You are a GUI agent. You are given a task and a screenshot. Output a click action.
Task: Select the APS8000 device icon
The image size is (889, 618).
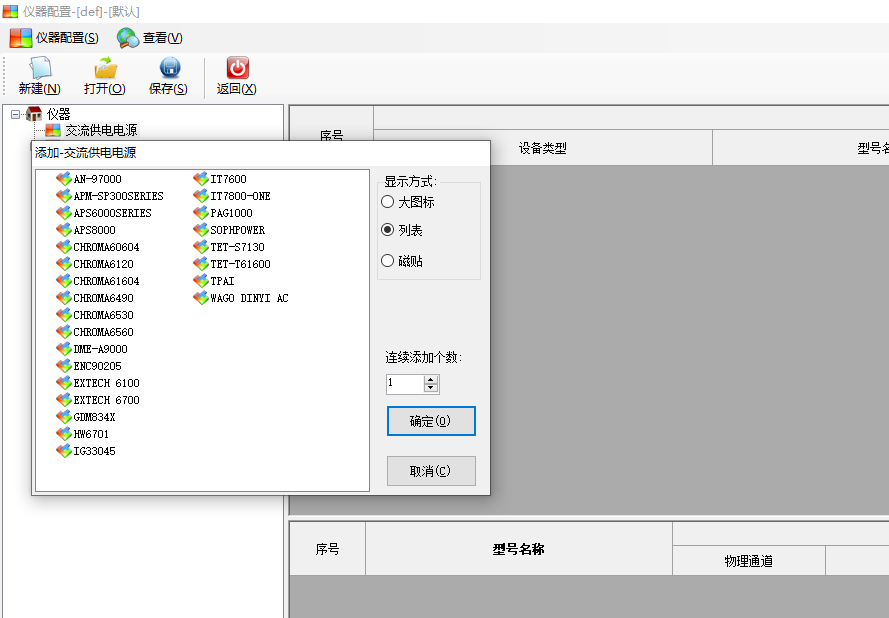click(64, 230)
